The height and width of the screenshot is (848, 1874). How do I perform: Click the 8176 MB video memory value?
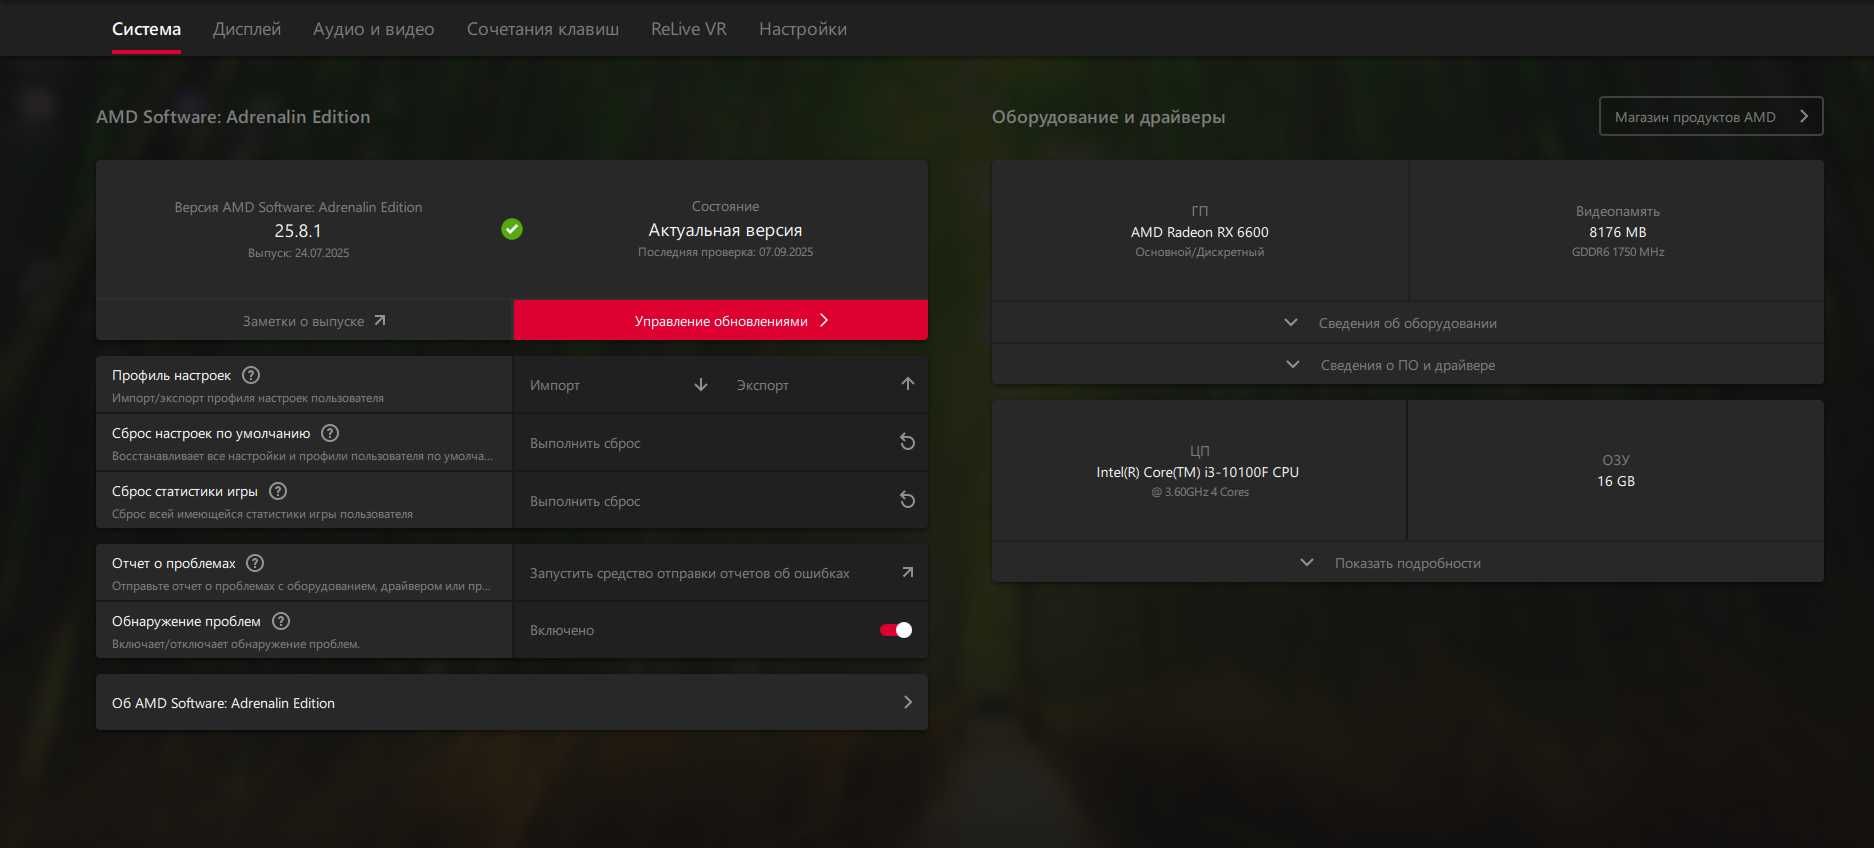(x=1618, y=232)
